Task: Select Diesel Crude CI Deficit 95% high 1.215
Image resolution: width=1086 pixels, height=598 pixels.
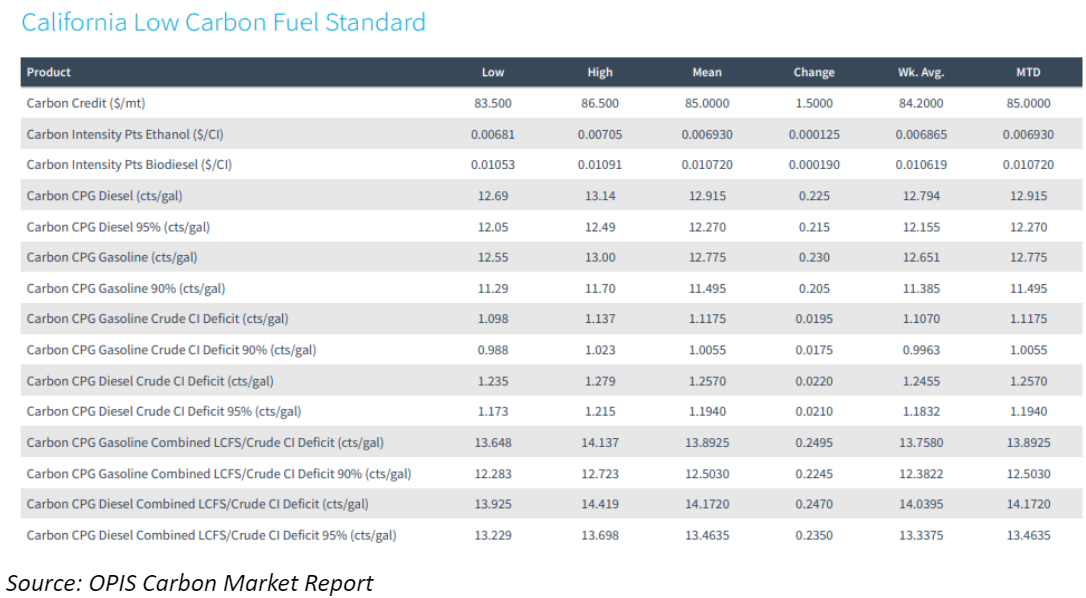Action: [600, 412]
